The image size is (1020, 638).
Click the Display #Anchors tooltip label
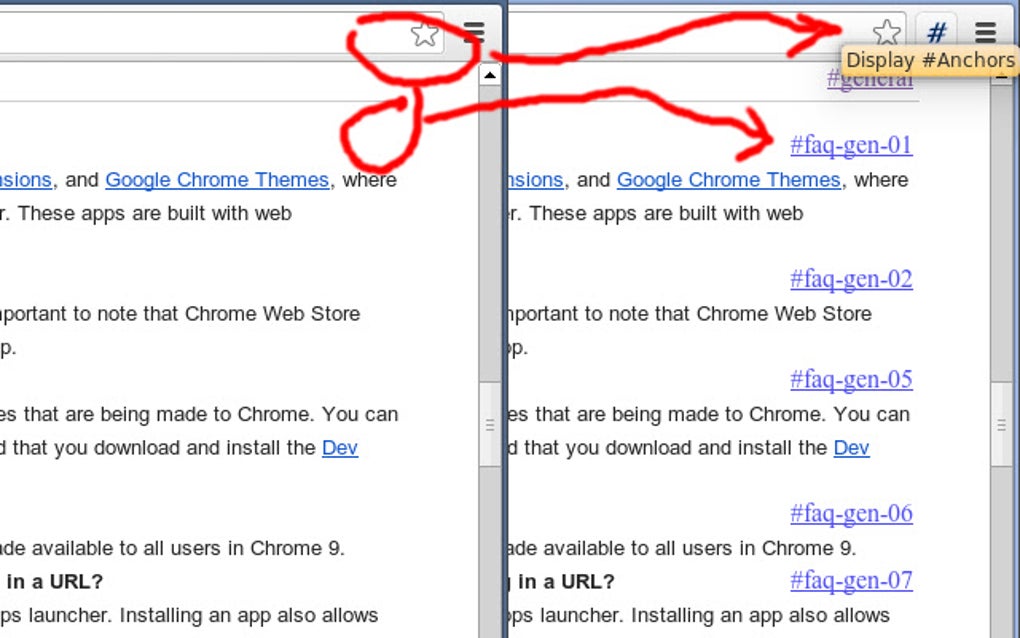[930, 60]
